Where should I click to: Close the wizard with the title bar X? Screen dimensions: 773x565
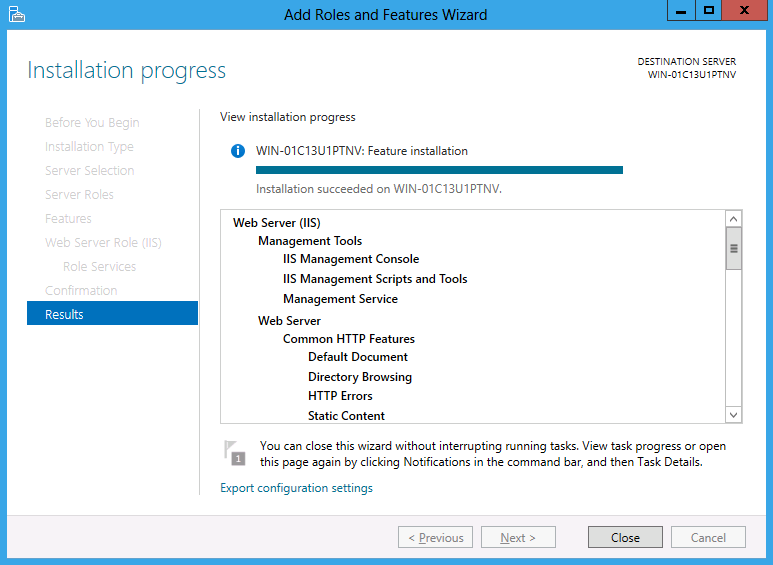[744, 10]
